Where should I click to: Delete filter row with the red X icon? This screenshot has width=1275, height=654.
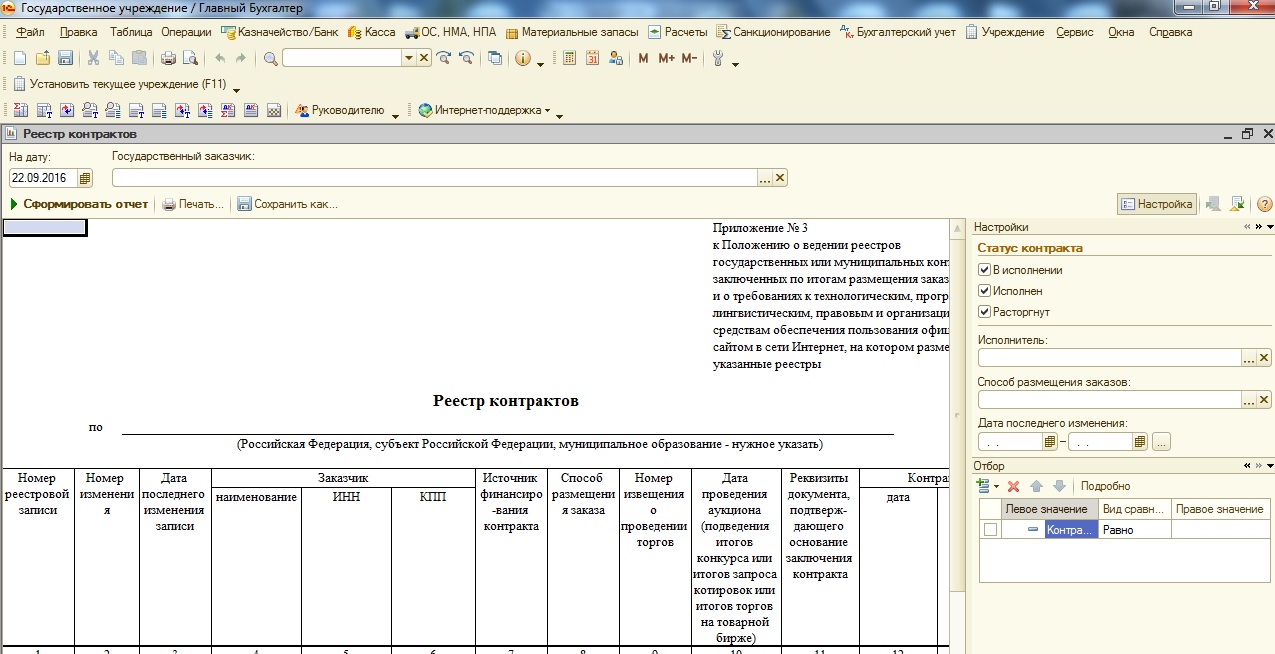(x=1013, y=486)
